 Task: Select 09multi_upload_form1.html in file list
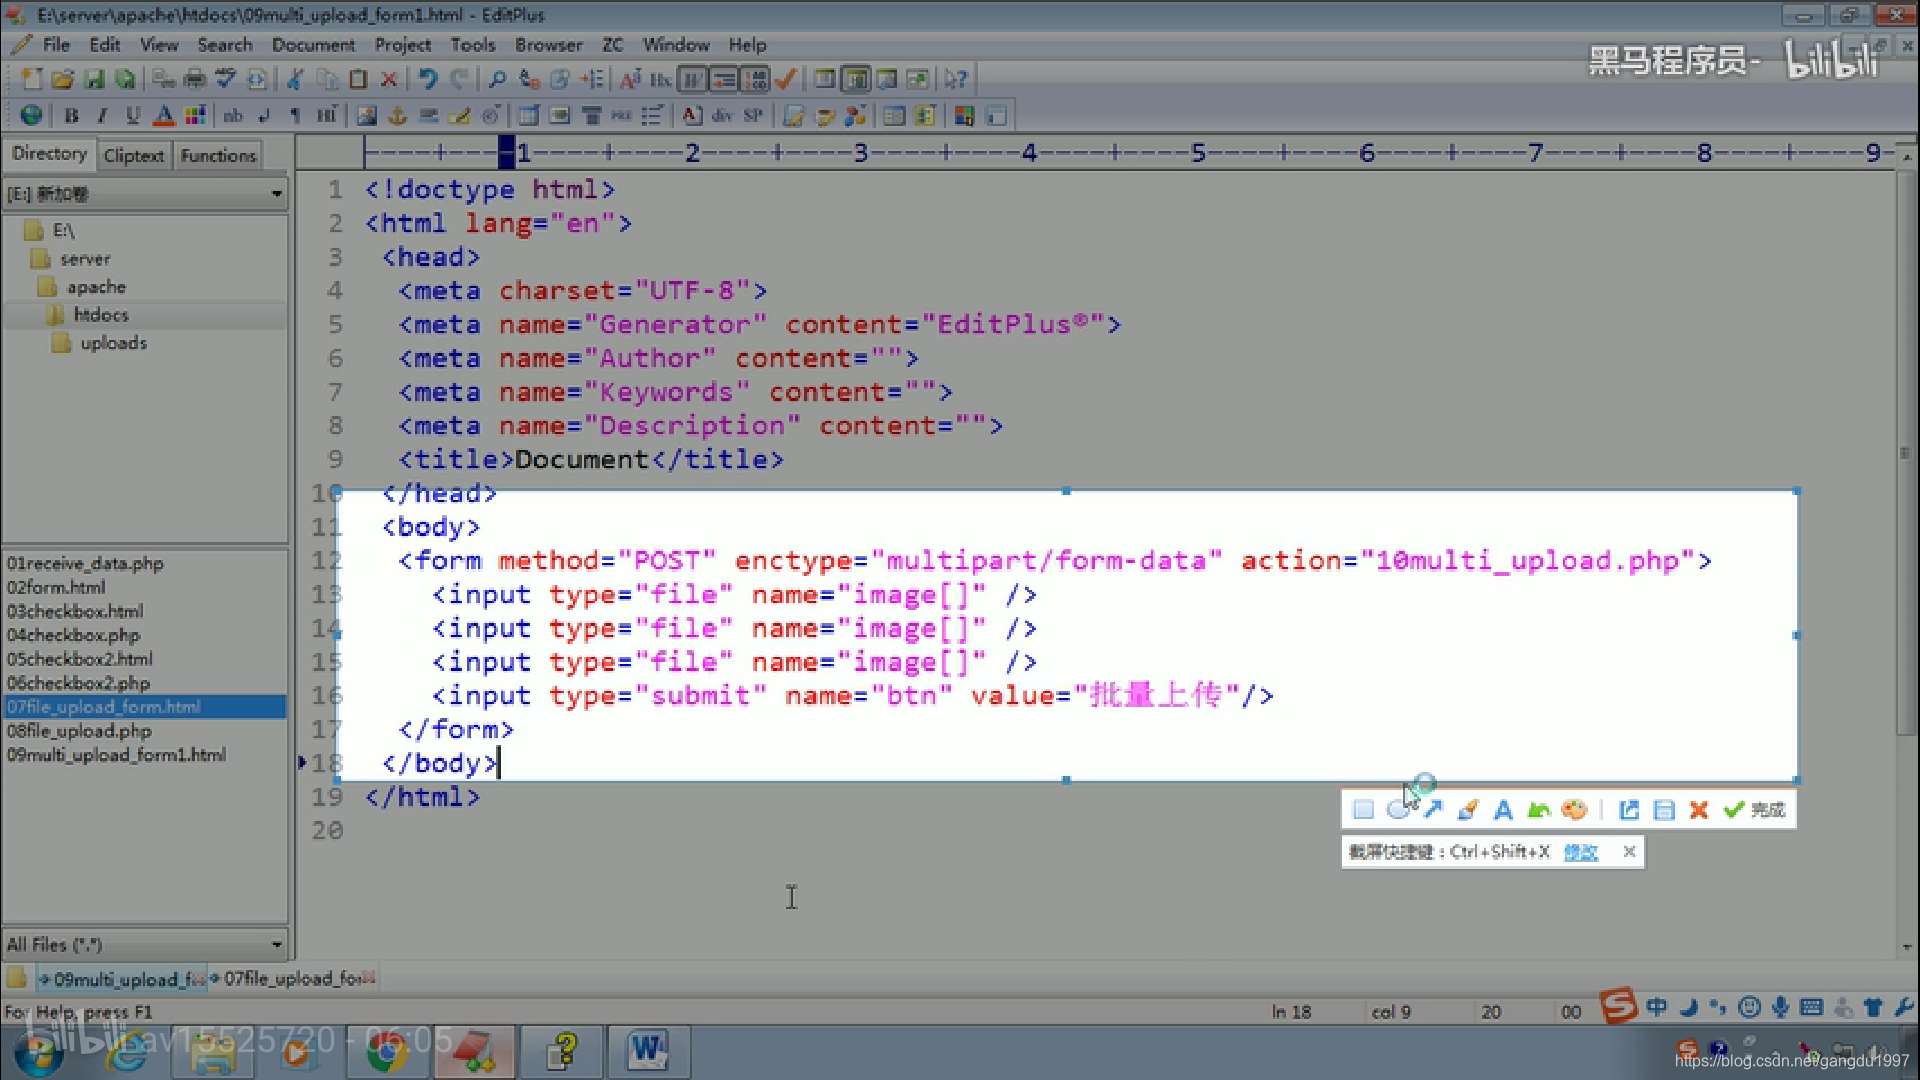point(116,755)
